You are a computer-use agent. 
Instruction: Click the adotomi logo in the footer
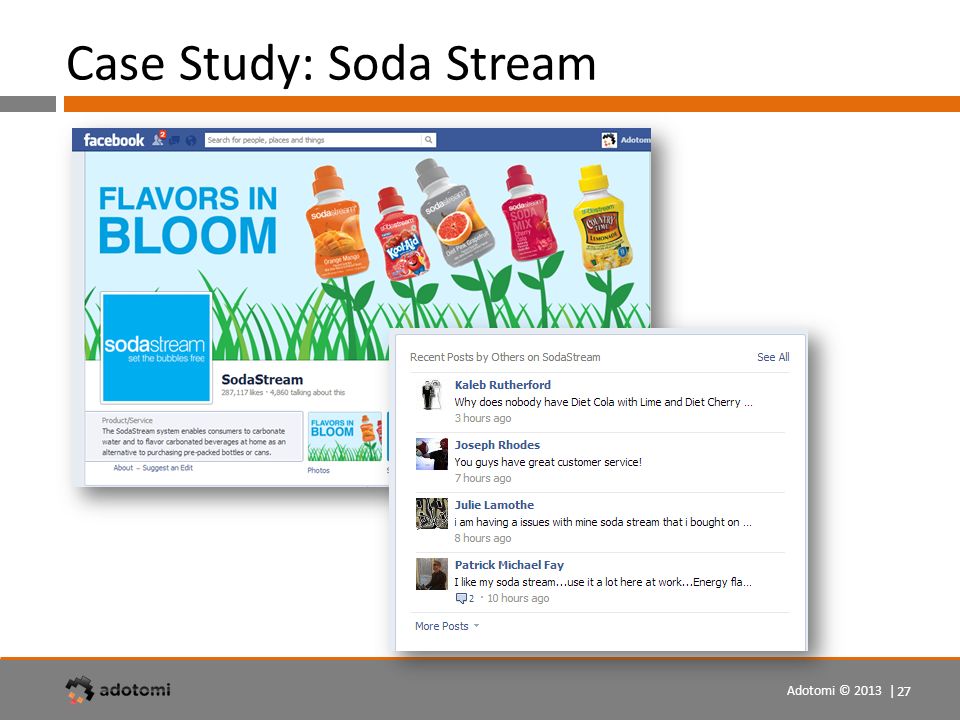click(118, 689)
